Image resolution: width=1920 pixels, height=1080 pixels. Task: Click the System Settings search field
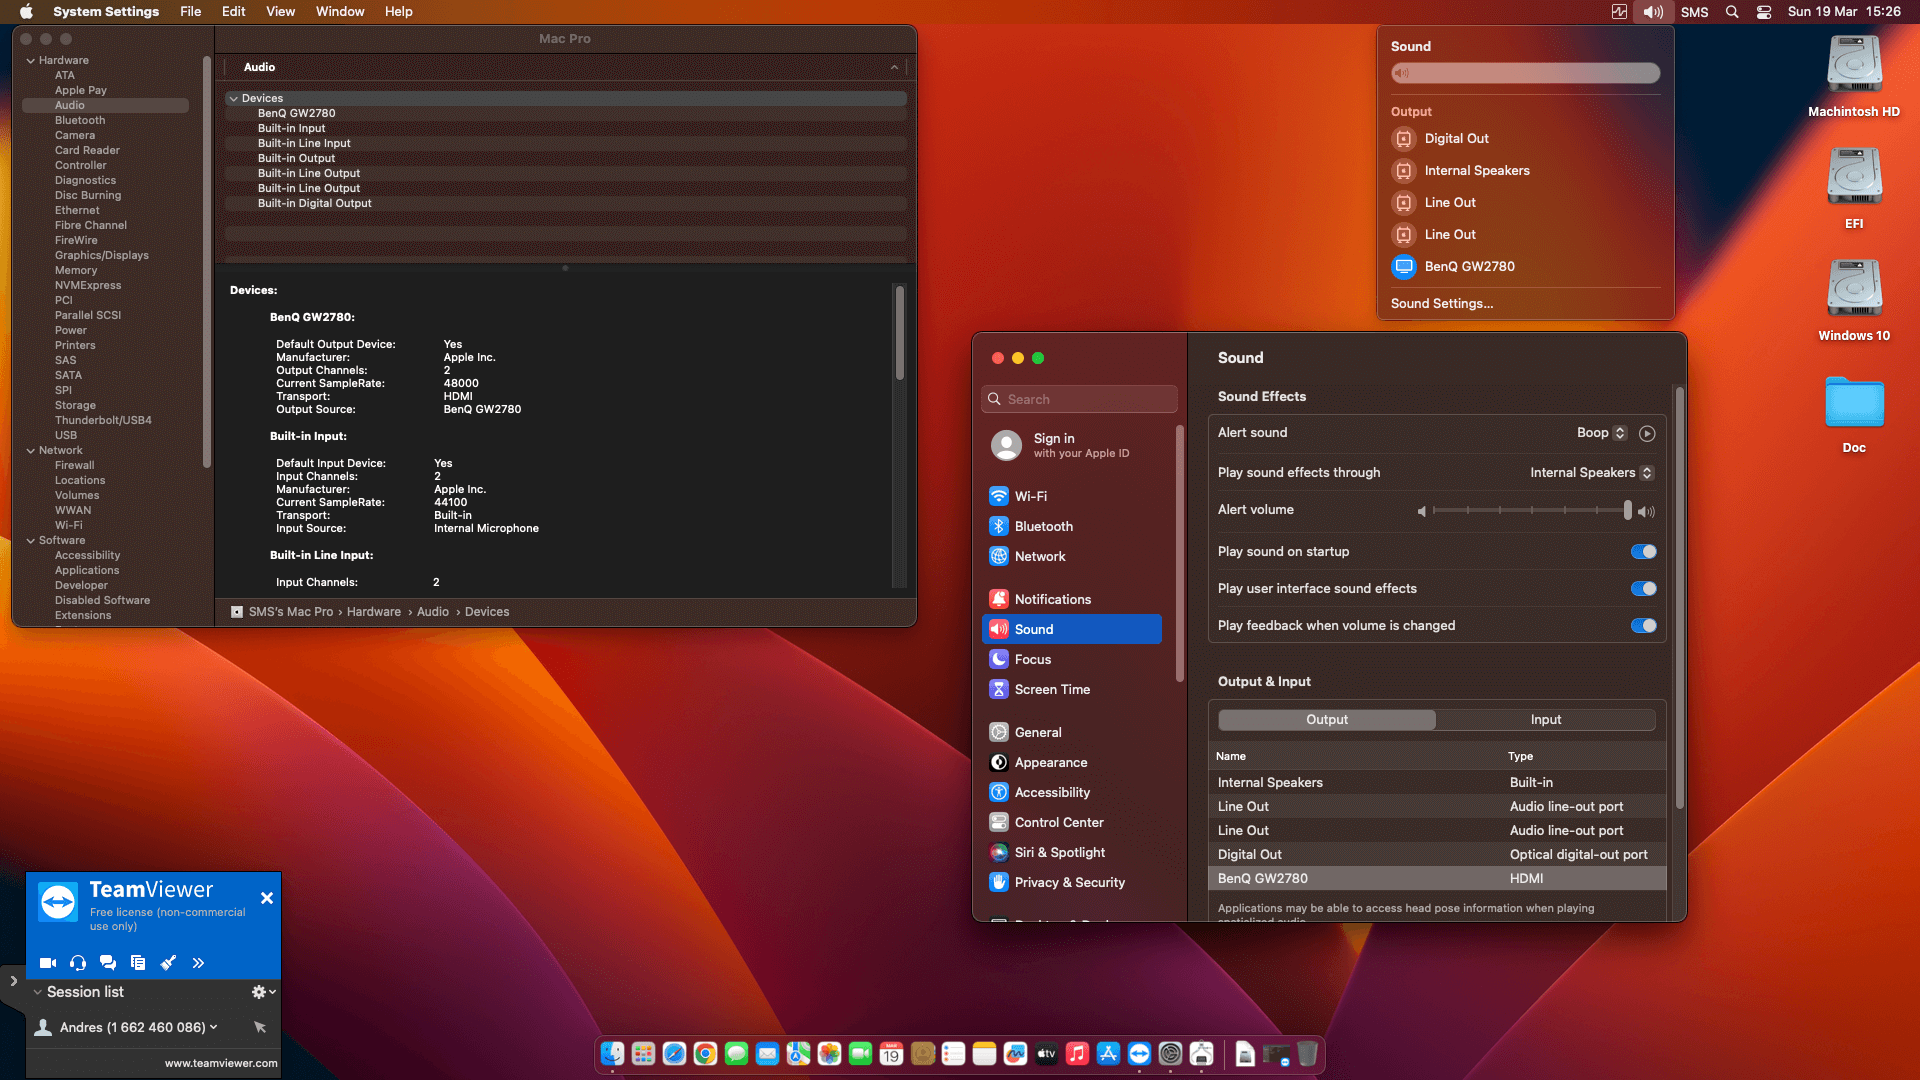point(1080,399)
